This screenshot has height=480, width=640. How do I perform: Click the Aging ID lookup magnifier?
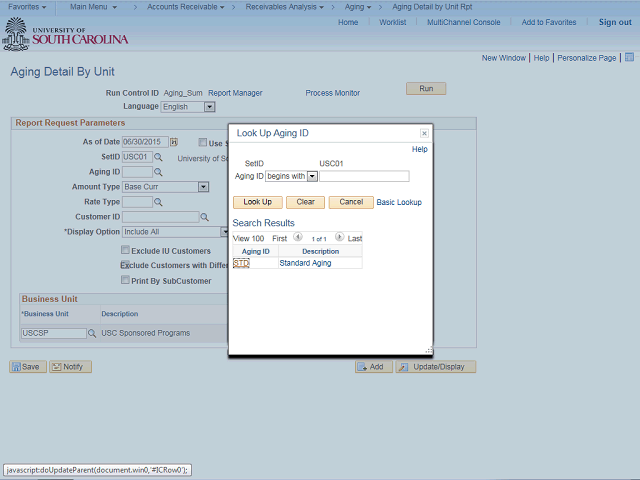[x=158, y=172]
